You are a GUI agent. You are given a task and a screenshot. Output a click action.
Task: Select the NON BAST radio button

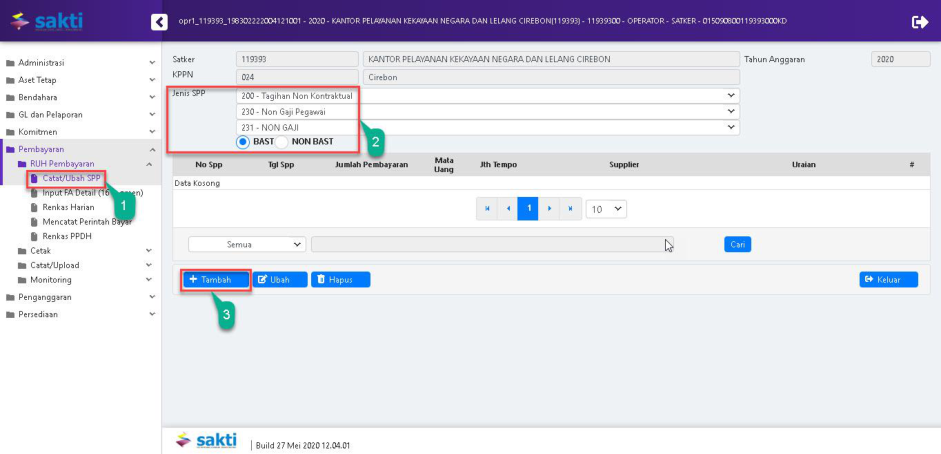(x=283, y=142)
